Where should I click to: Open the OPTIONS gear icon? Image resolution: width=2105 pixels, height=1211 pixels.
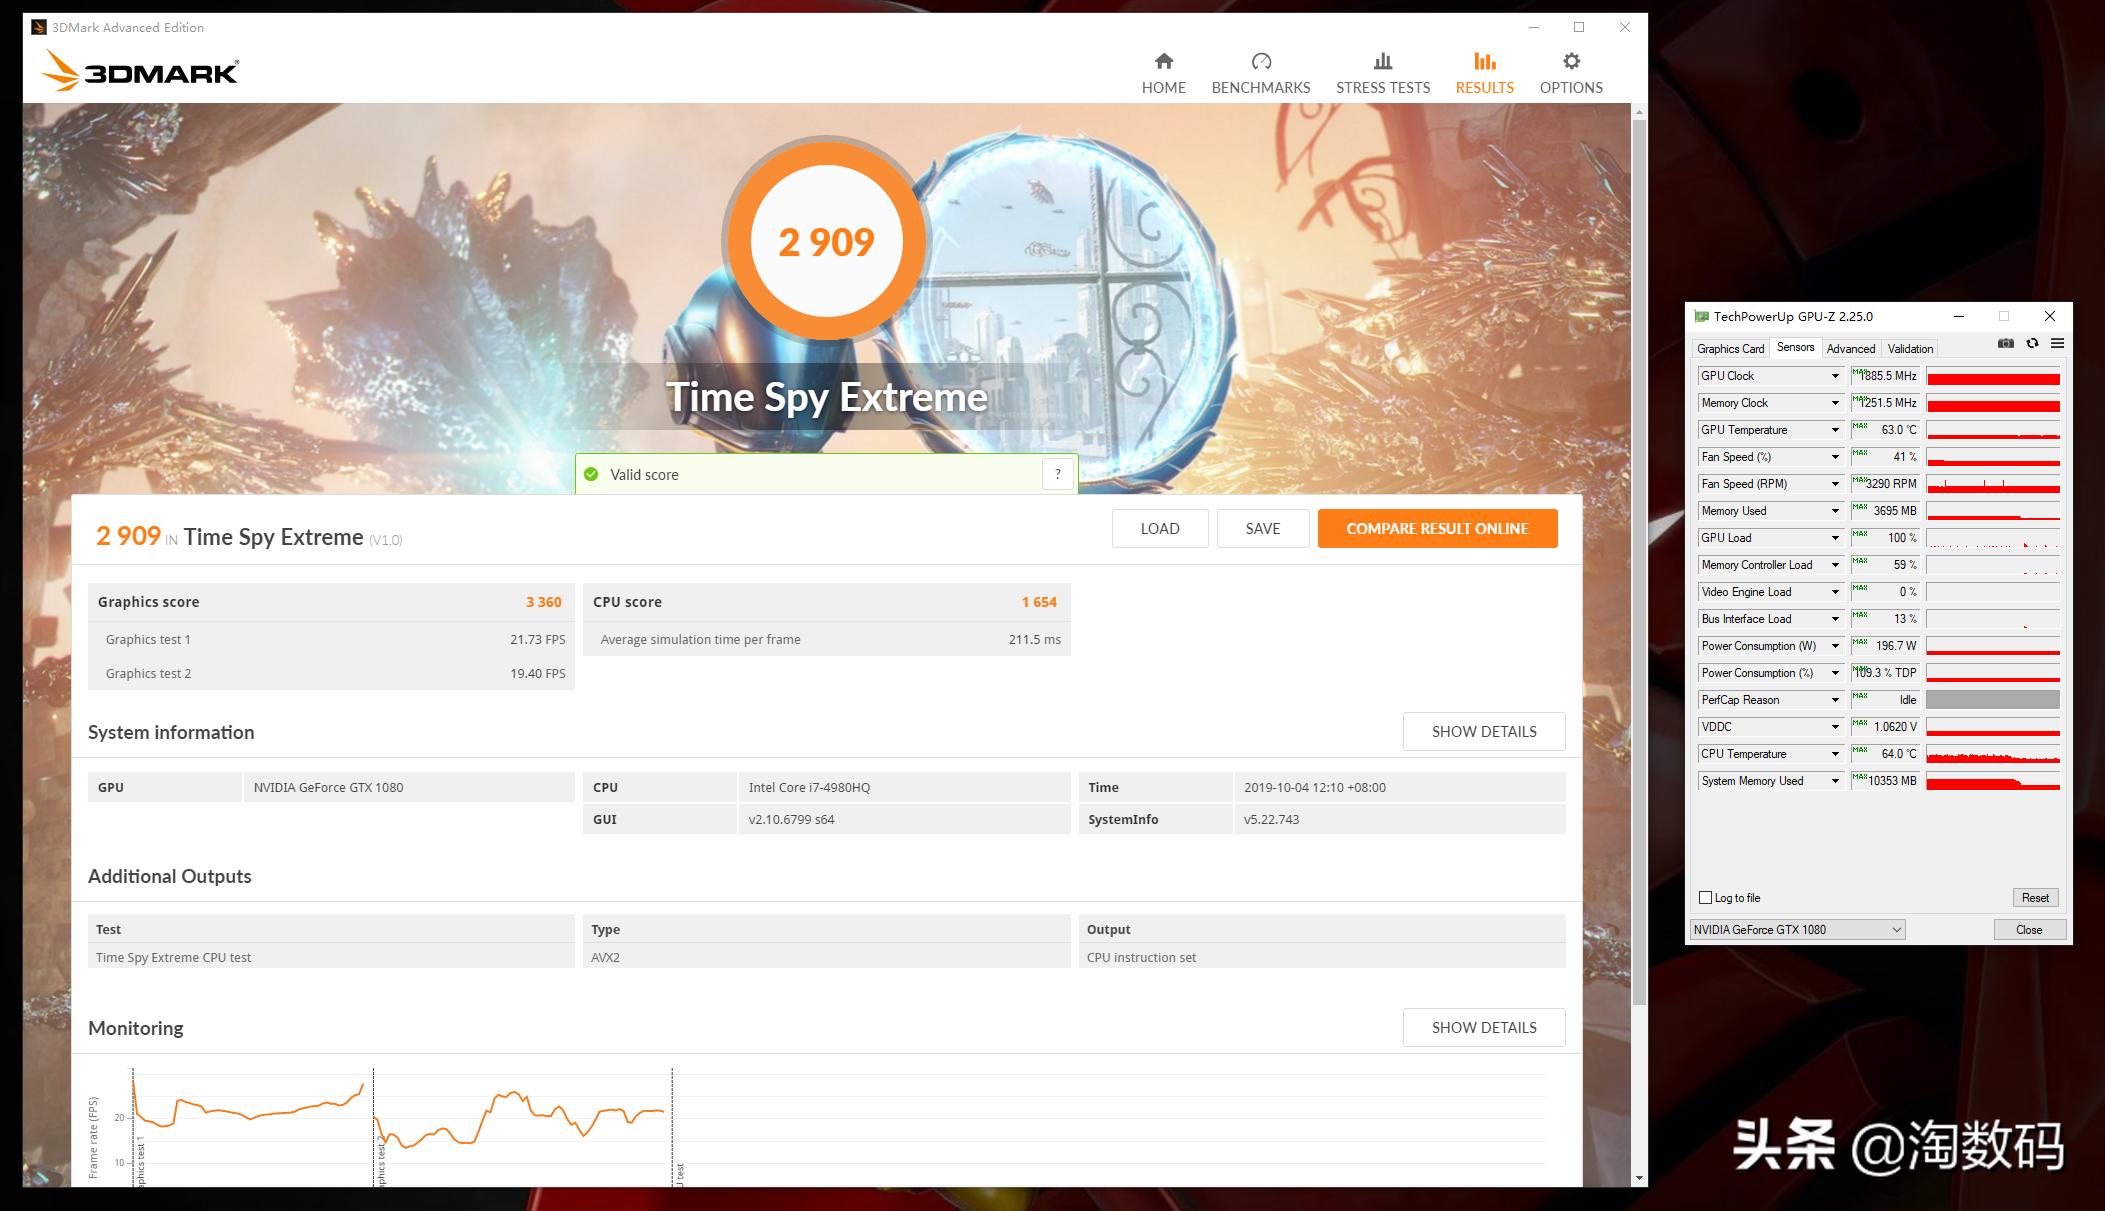coord(1571,62)
